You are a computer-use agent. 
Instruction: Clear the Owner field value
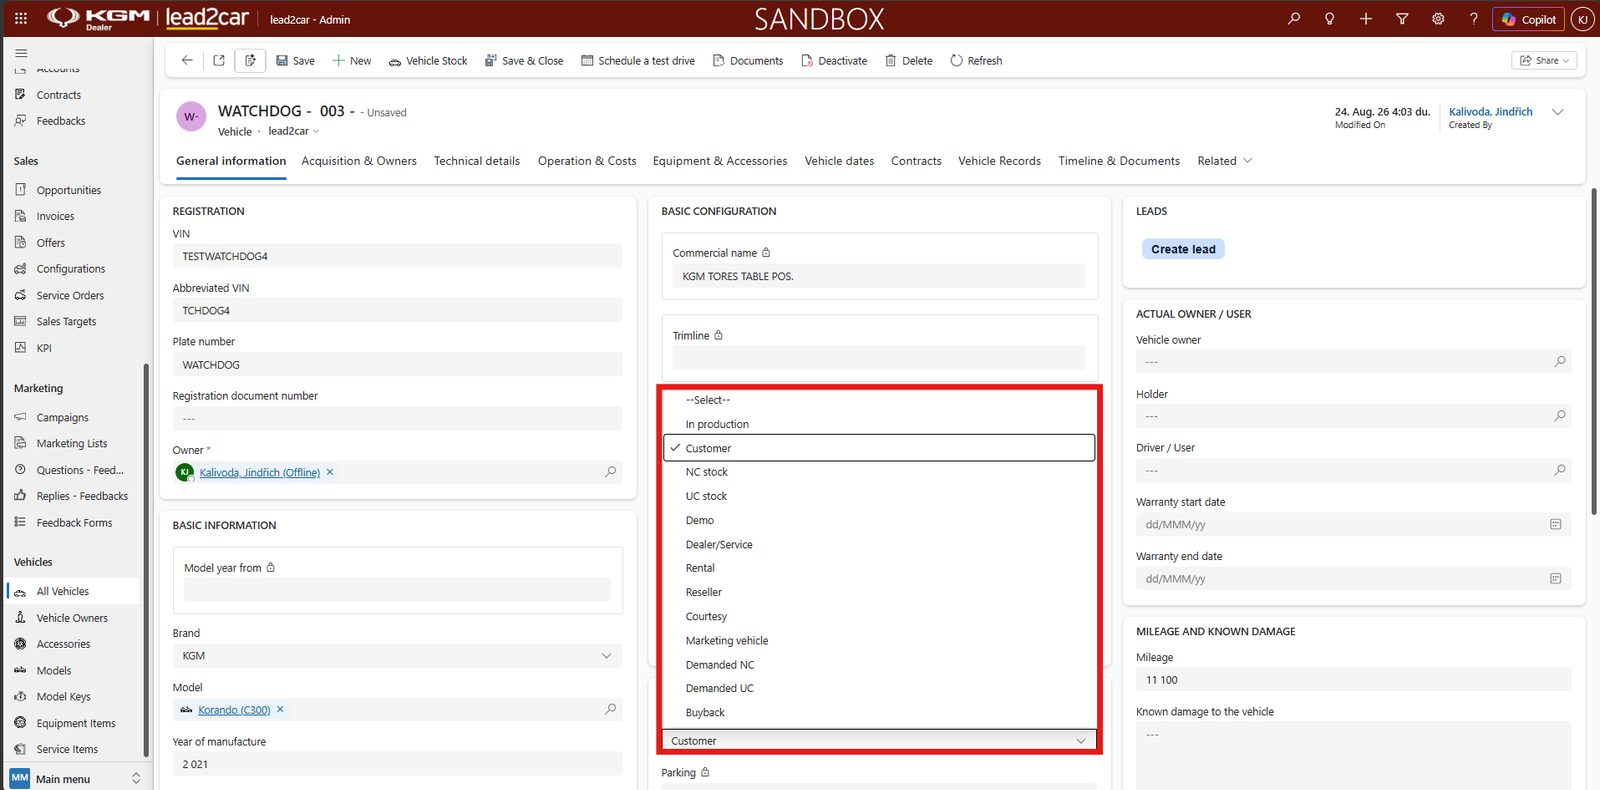pos(330,472)
